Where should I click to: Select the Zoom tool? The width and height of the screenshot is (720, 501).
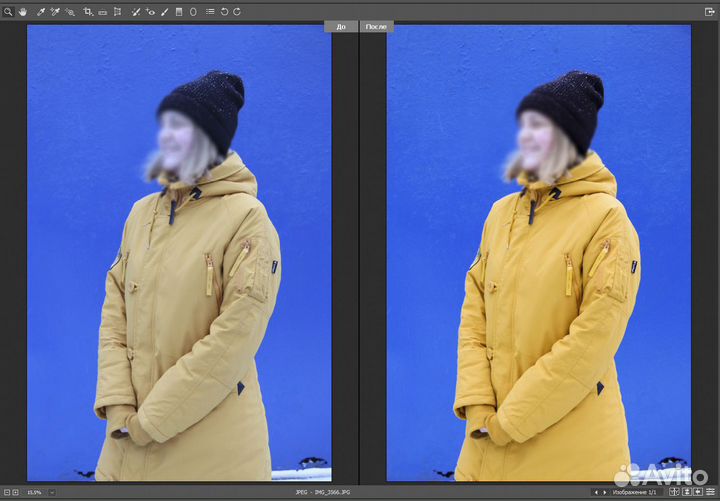click(8, 12)
